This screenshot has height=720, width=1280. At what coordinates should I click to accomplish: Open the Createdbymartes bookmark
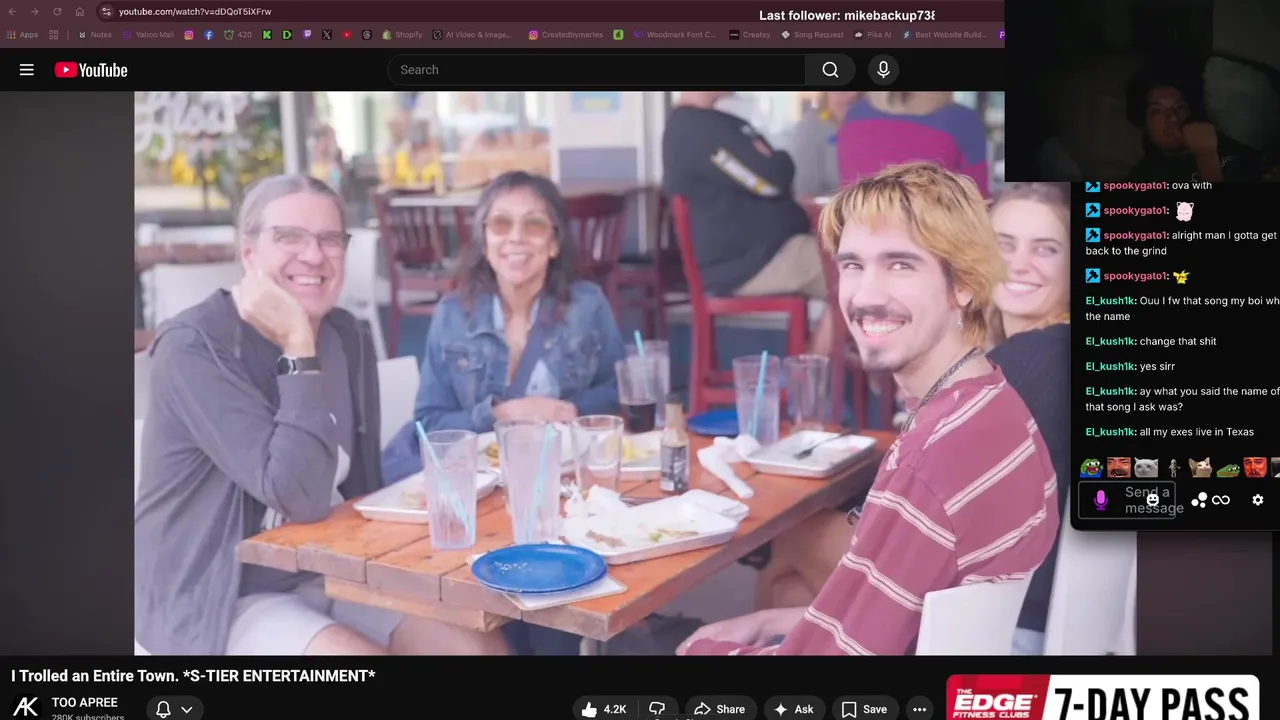click(565, 34)
